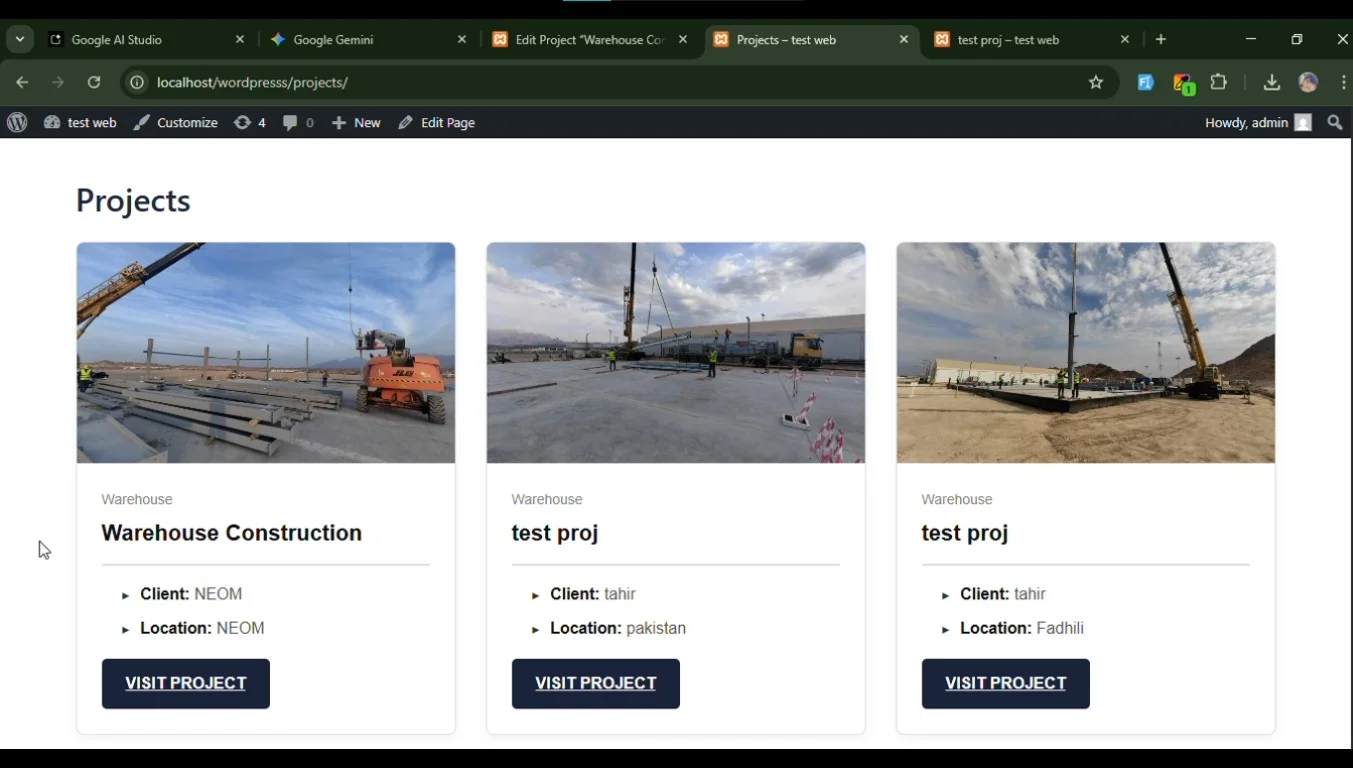The width and height of the screenshot is (1353, 768).
Task: Open the New content menu
Action: click(x=356, y=123)
